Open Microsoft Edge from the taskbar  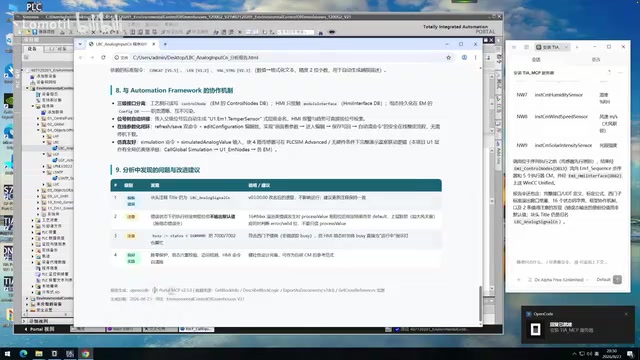(23, 353)
